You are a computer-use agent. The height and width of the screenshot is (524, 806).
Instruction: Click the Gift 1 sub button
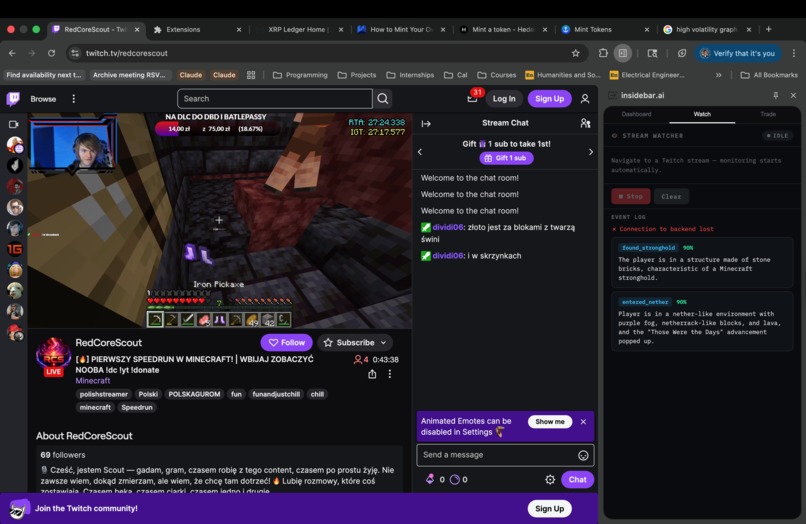(x=506, y=158)
